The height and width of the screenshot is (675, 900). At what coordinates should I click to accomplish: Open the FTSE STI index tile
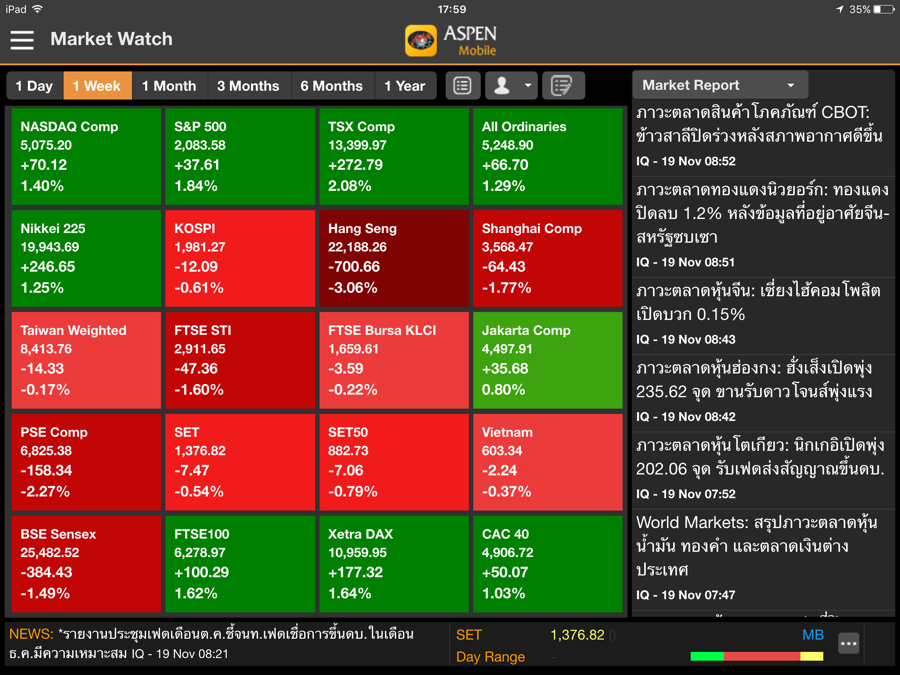click(x=240, y=360)
